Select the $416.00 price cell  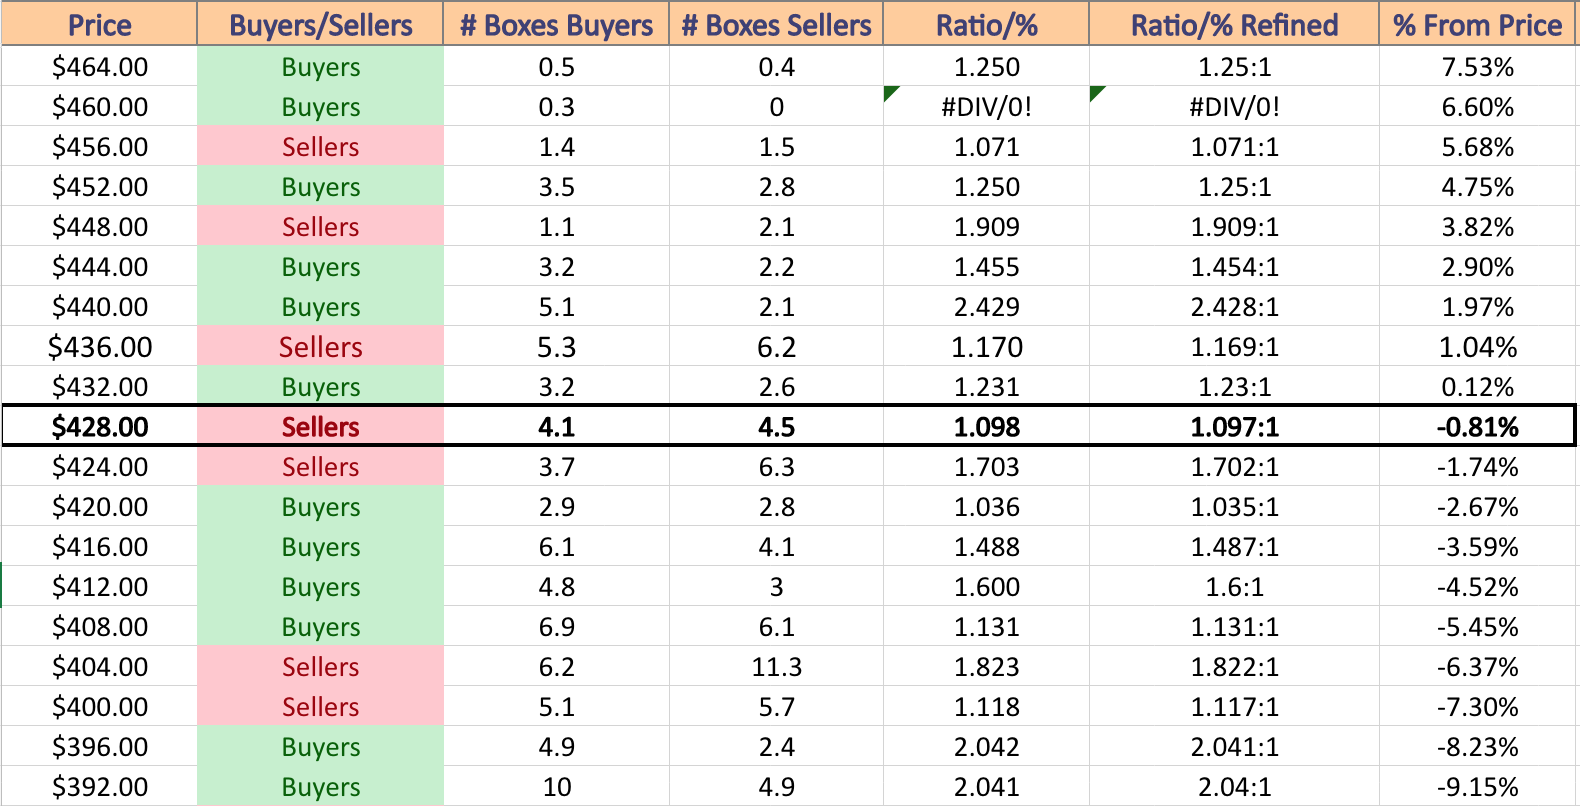[x=99, y=547]
